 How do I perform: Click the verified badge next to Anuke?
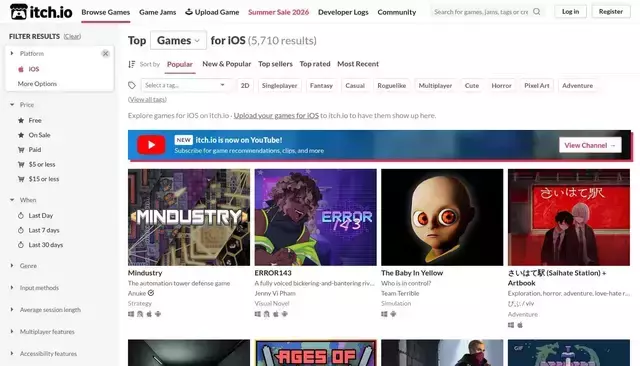151,293
